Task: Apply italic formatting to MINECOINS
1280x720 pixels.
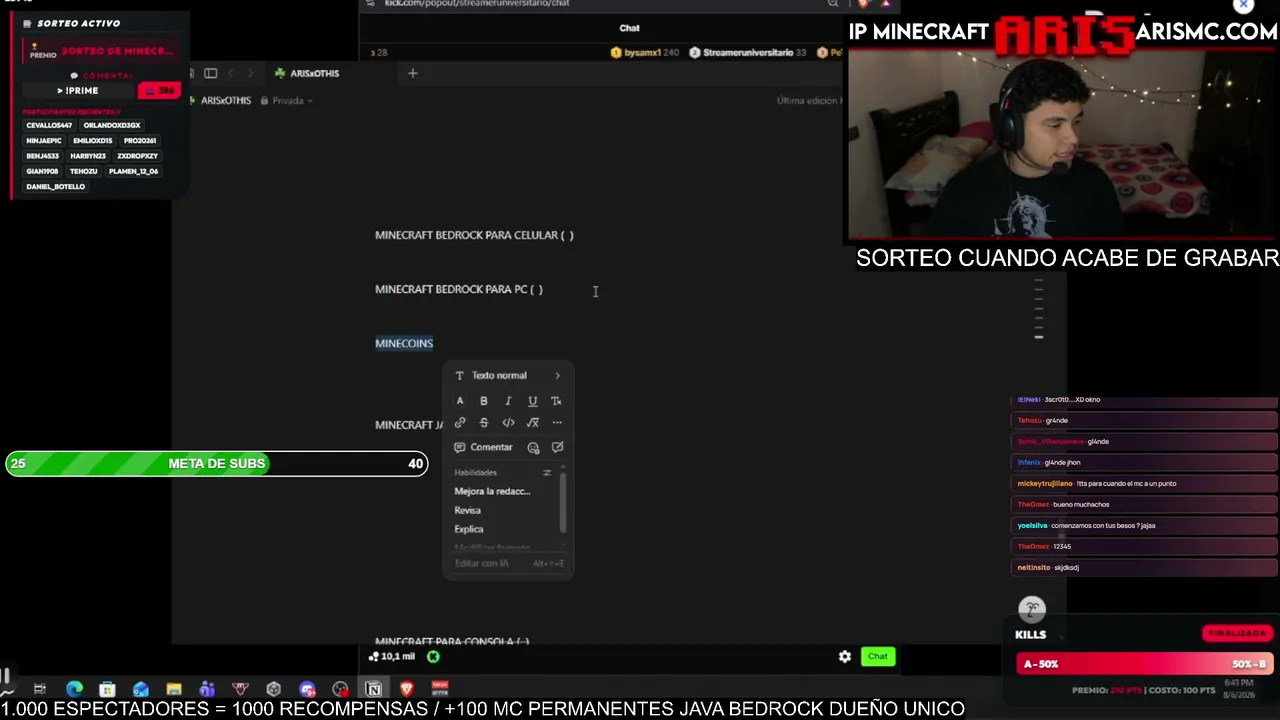Action: (x=508, y=401)
